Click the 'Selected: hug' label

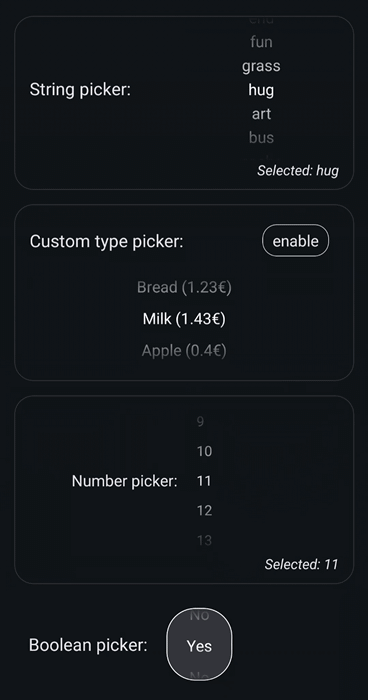[x=298, y=171]
